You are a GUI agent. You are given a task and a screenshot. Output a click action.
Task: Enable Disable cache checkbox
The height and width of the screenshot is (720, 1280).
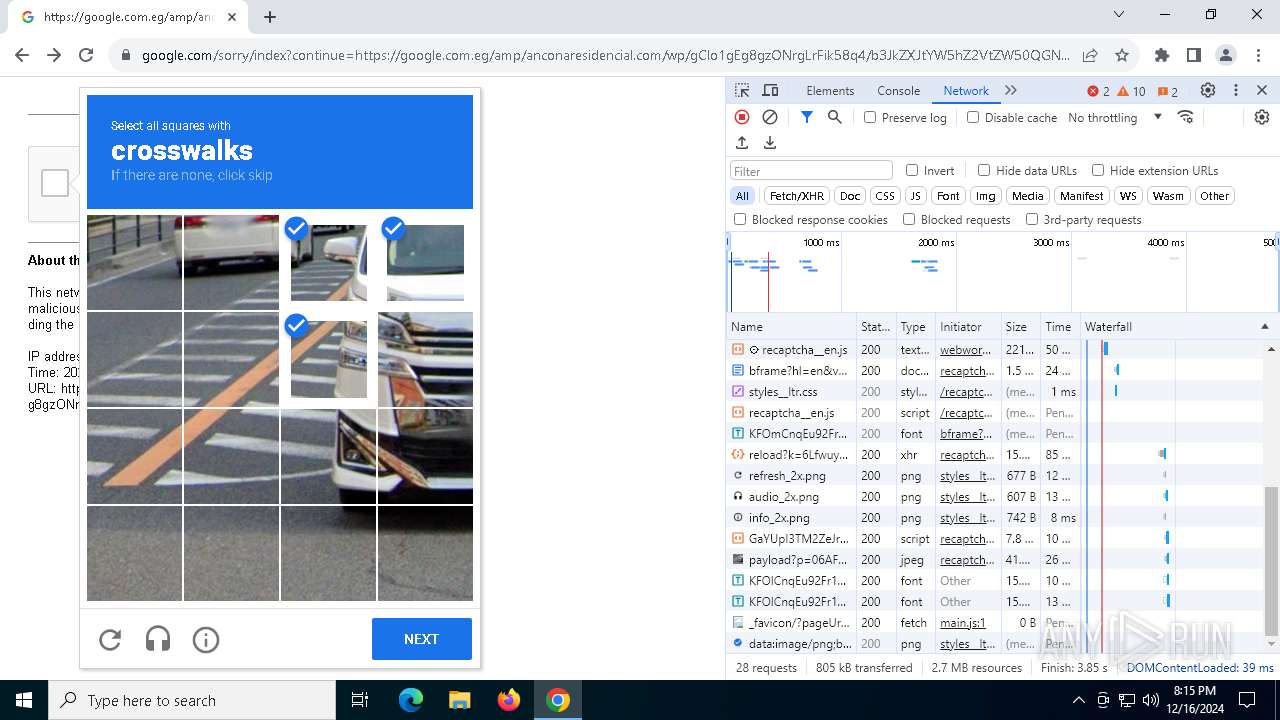[x=973, y=117]
